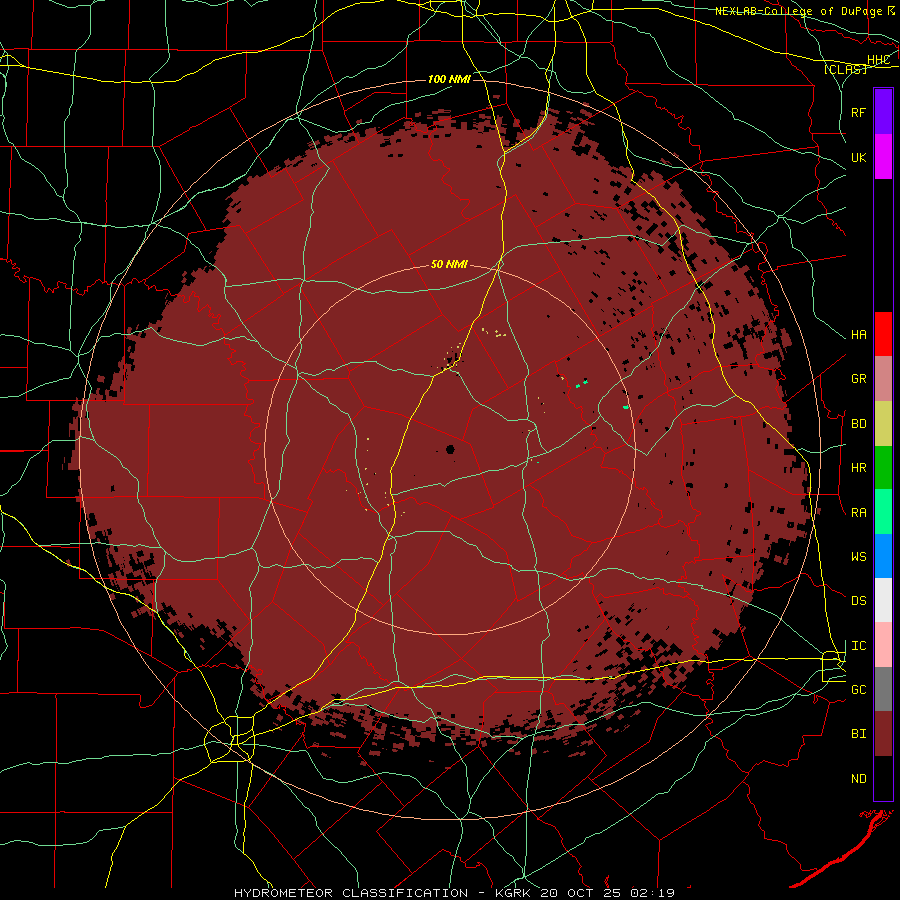The height and width of the screenshot is (900, 900).
Task: Select the BD yellow legend swatch
Action: point(883,424)
